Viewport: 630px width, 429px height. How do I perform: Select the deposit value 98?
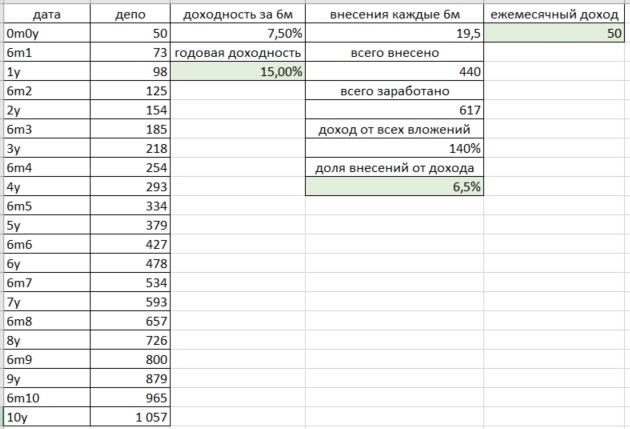pos(130,72)
